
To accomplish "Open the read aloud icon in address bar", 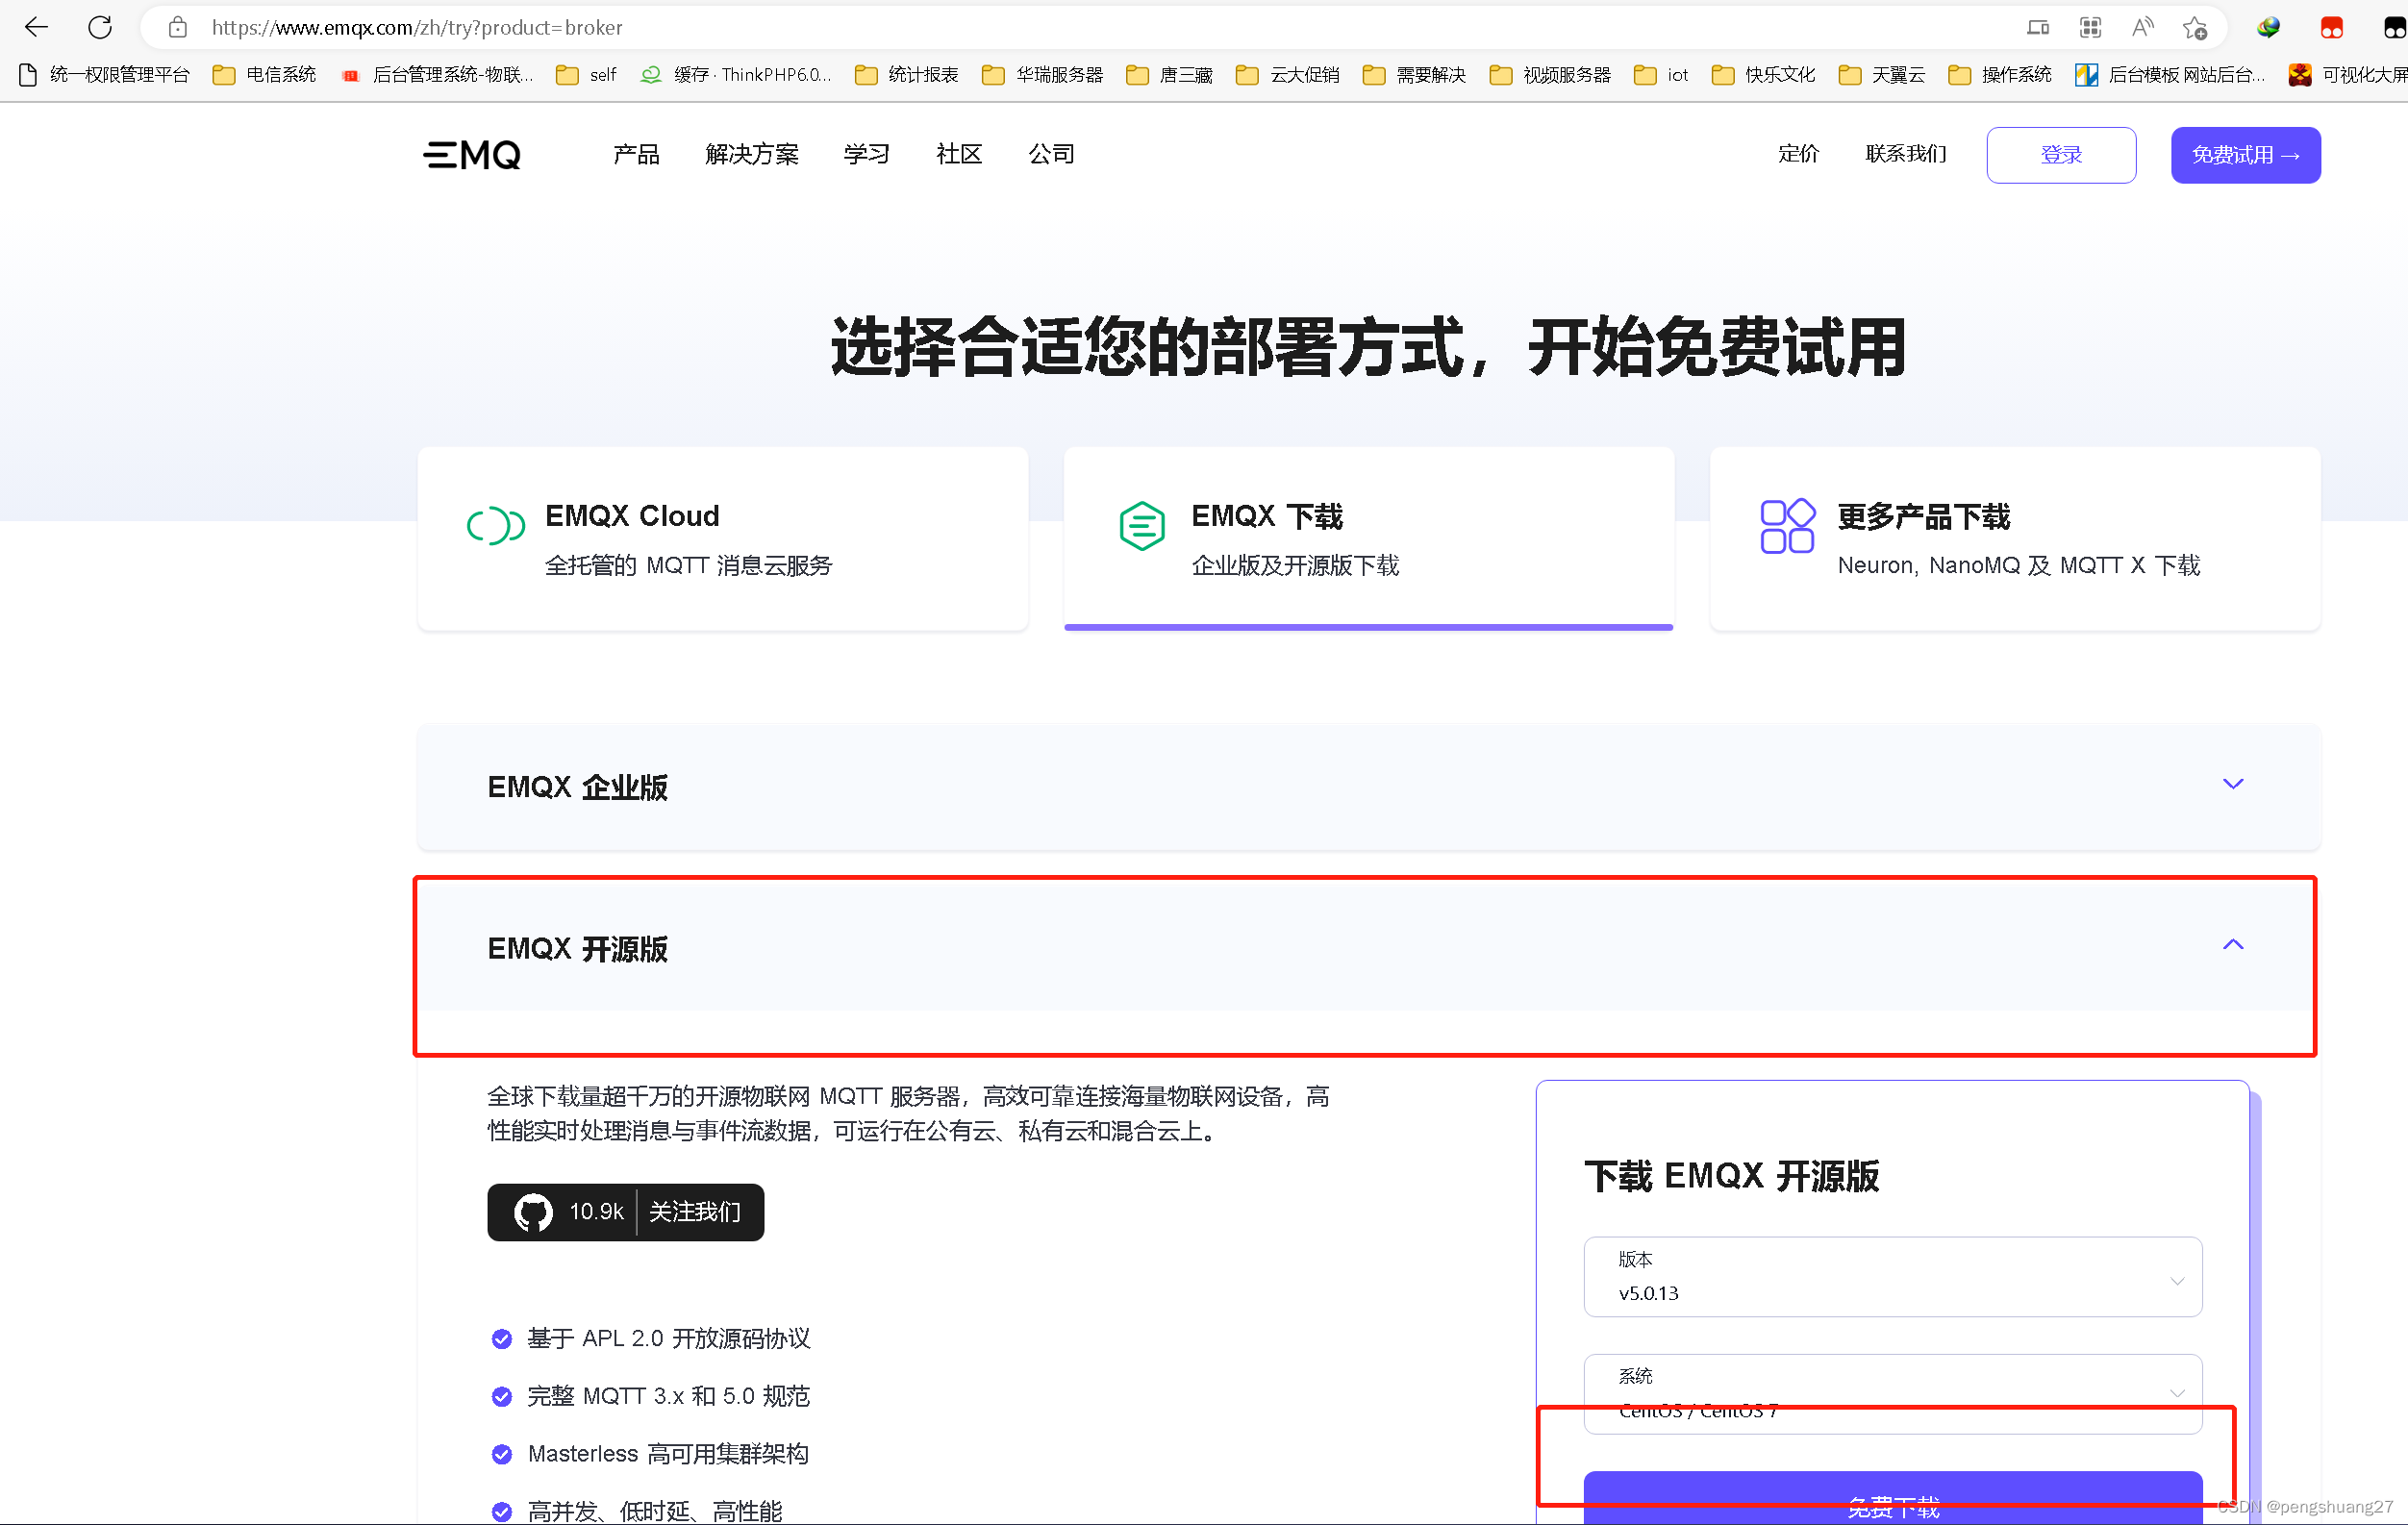I will [x=2141, y=27].
